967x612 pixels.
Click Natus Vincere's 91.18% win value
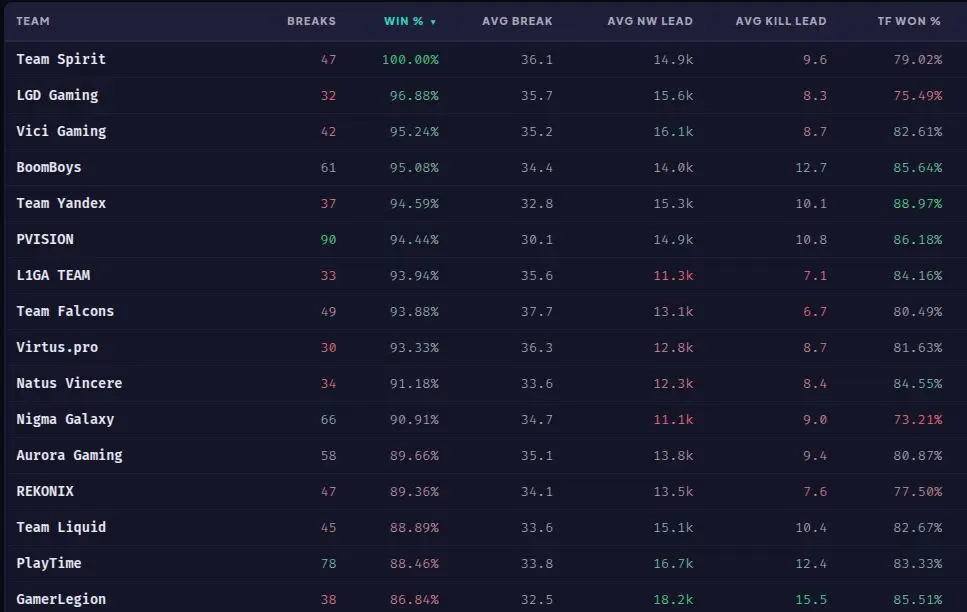tap(414, 384)
